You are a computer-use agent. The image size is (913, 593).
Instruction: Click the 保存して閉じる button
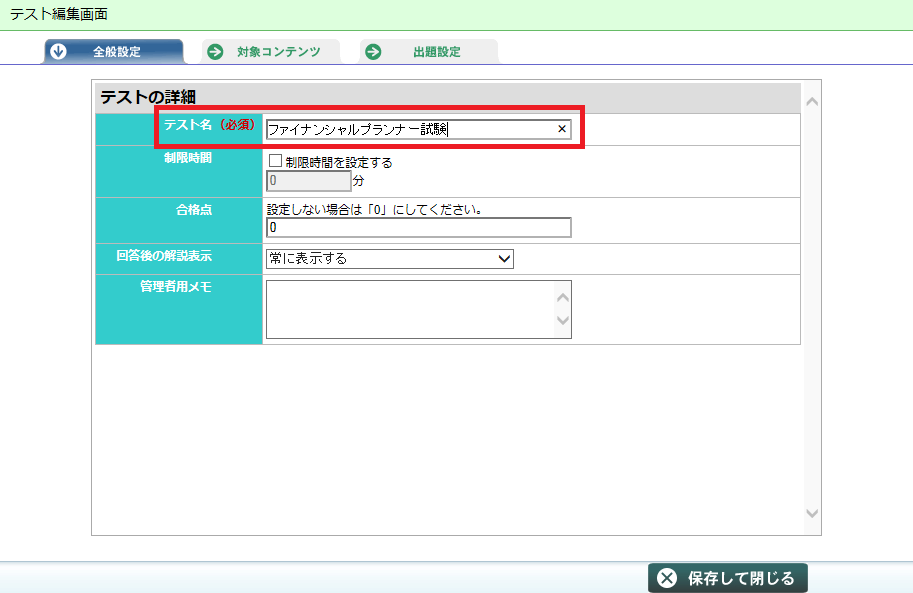[x=728, y=578]
